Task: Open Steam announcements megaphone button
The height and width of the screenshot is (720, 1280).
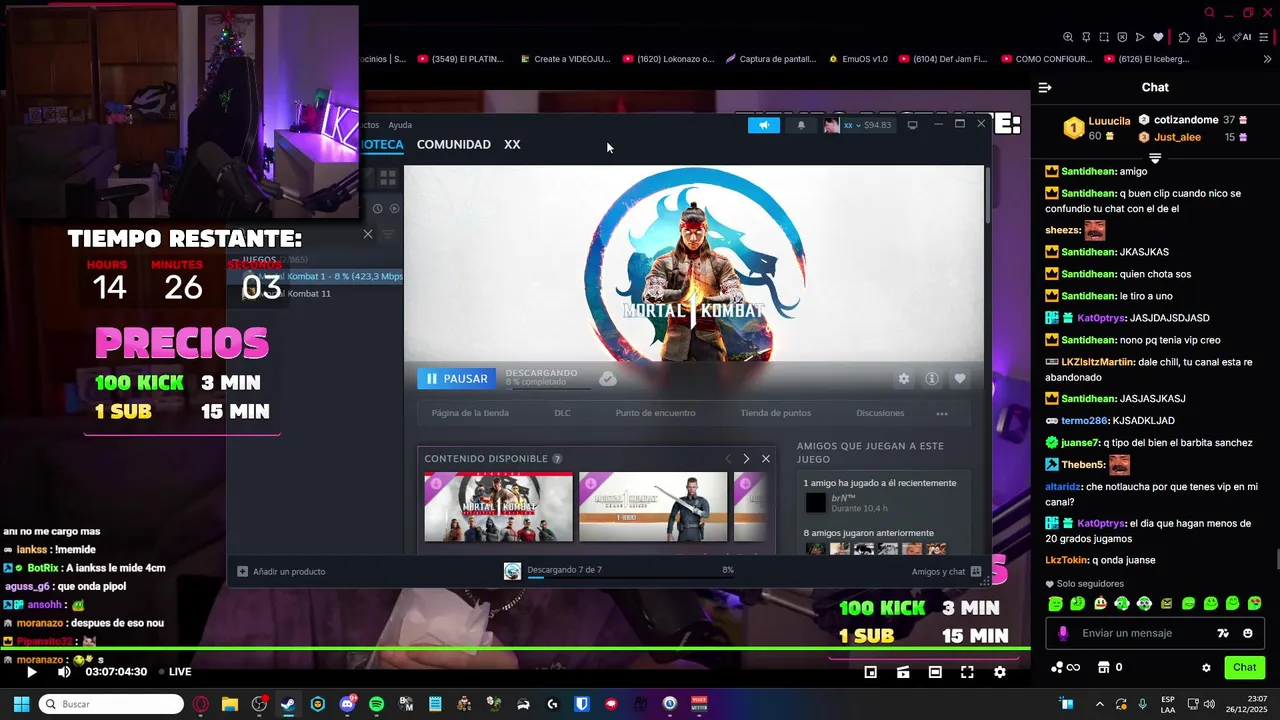Action: [x=764, y=125]
